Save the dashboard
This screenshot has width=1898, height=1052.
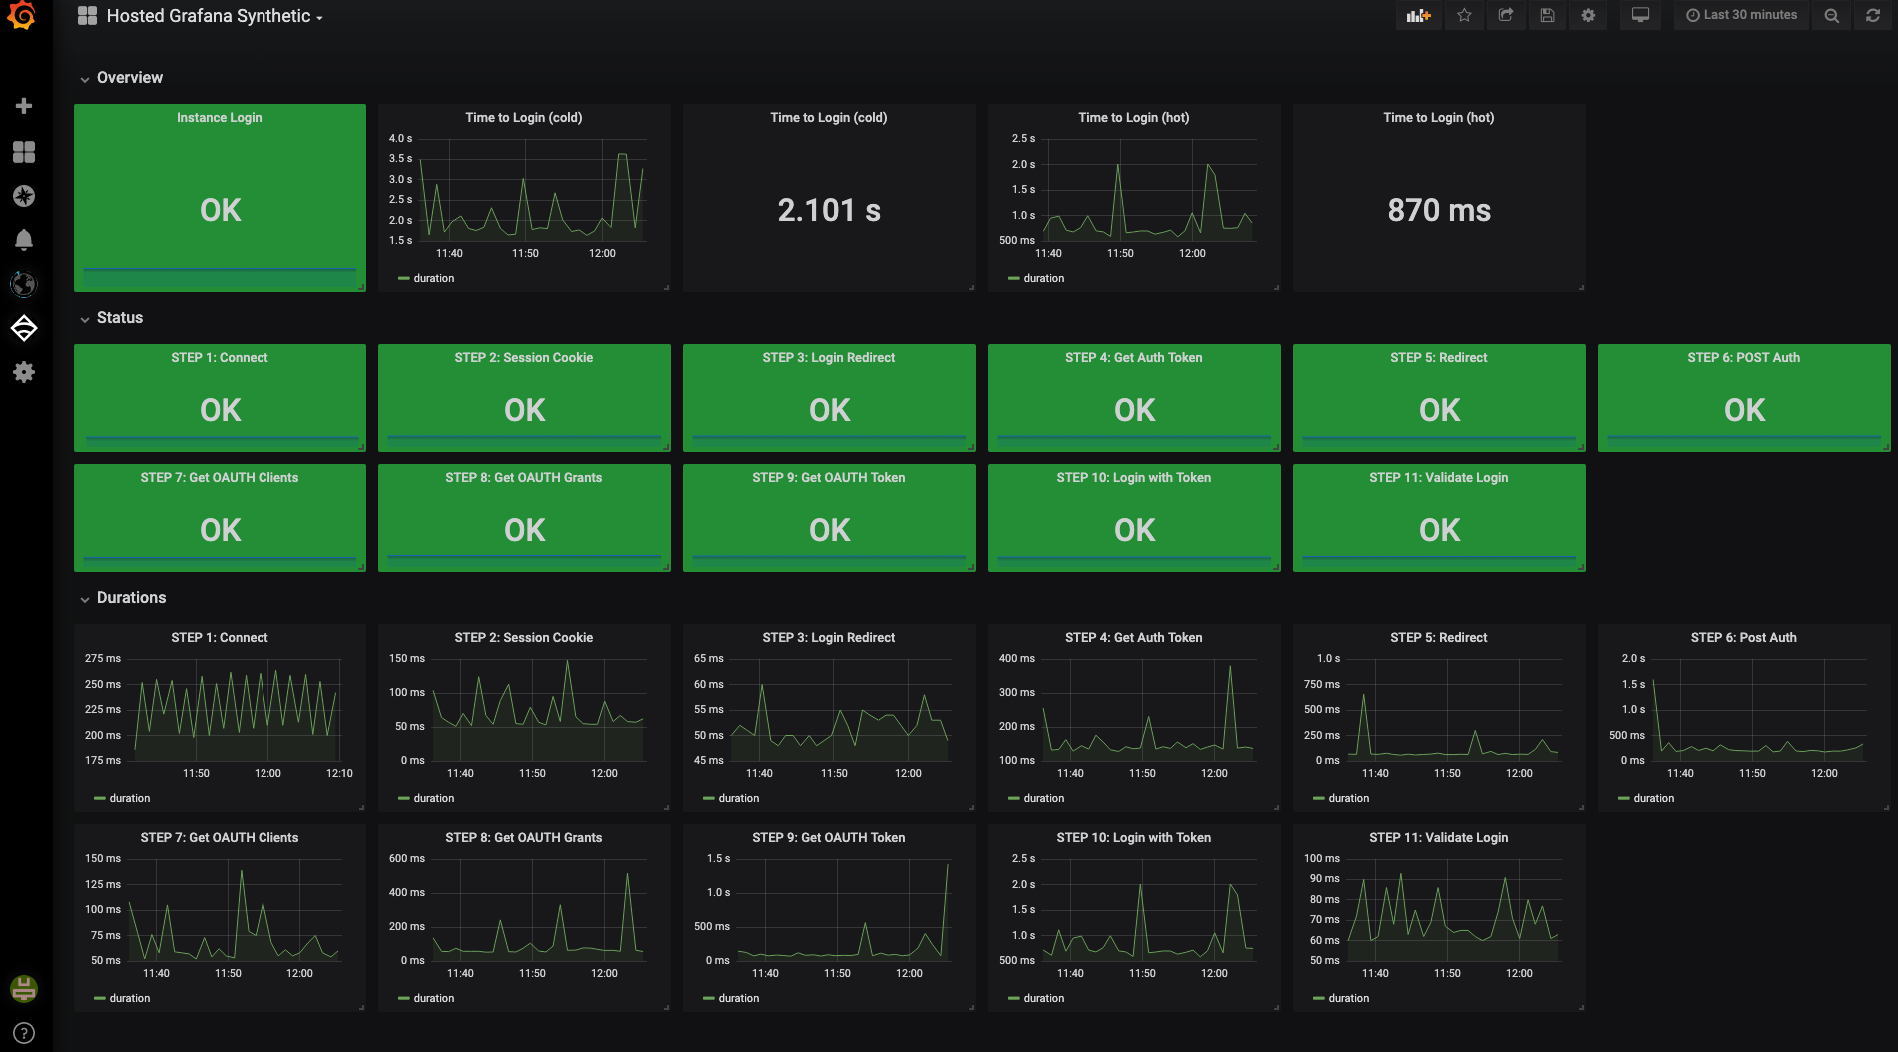point(1547,15)
